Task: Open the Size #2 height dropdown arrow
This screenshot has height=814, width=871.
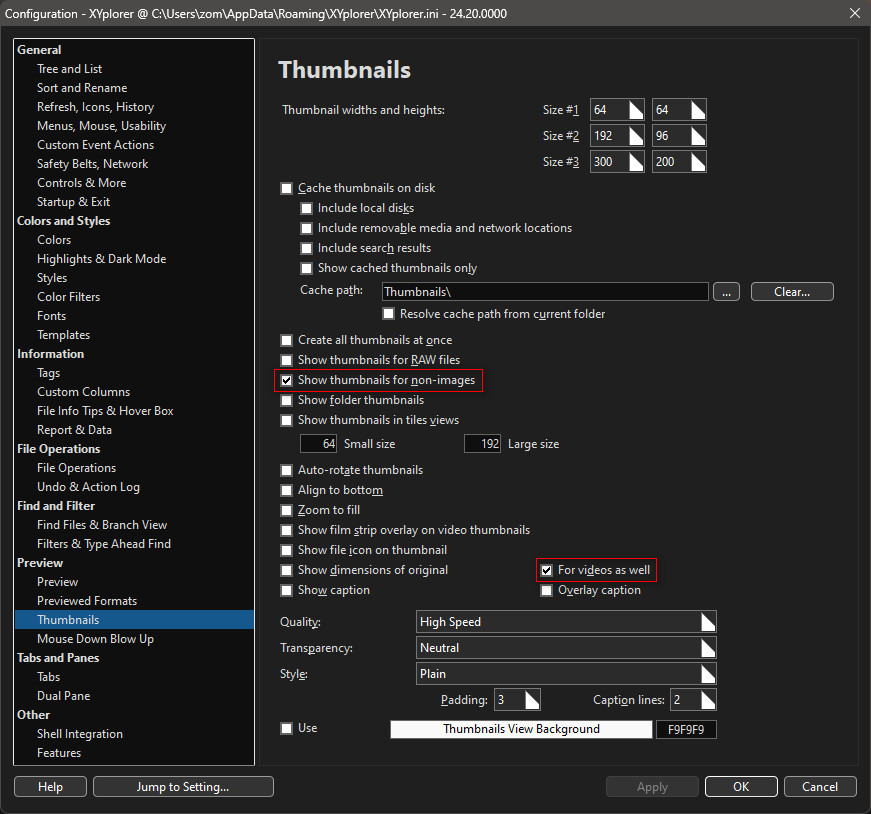Action: click(x=697, y=135)
